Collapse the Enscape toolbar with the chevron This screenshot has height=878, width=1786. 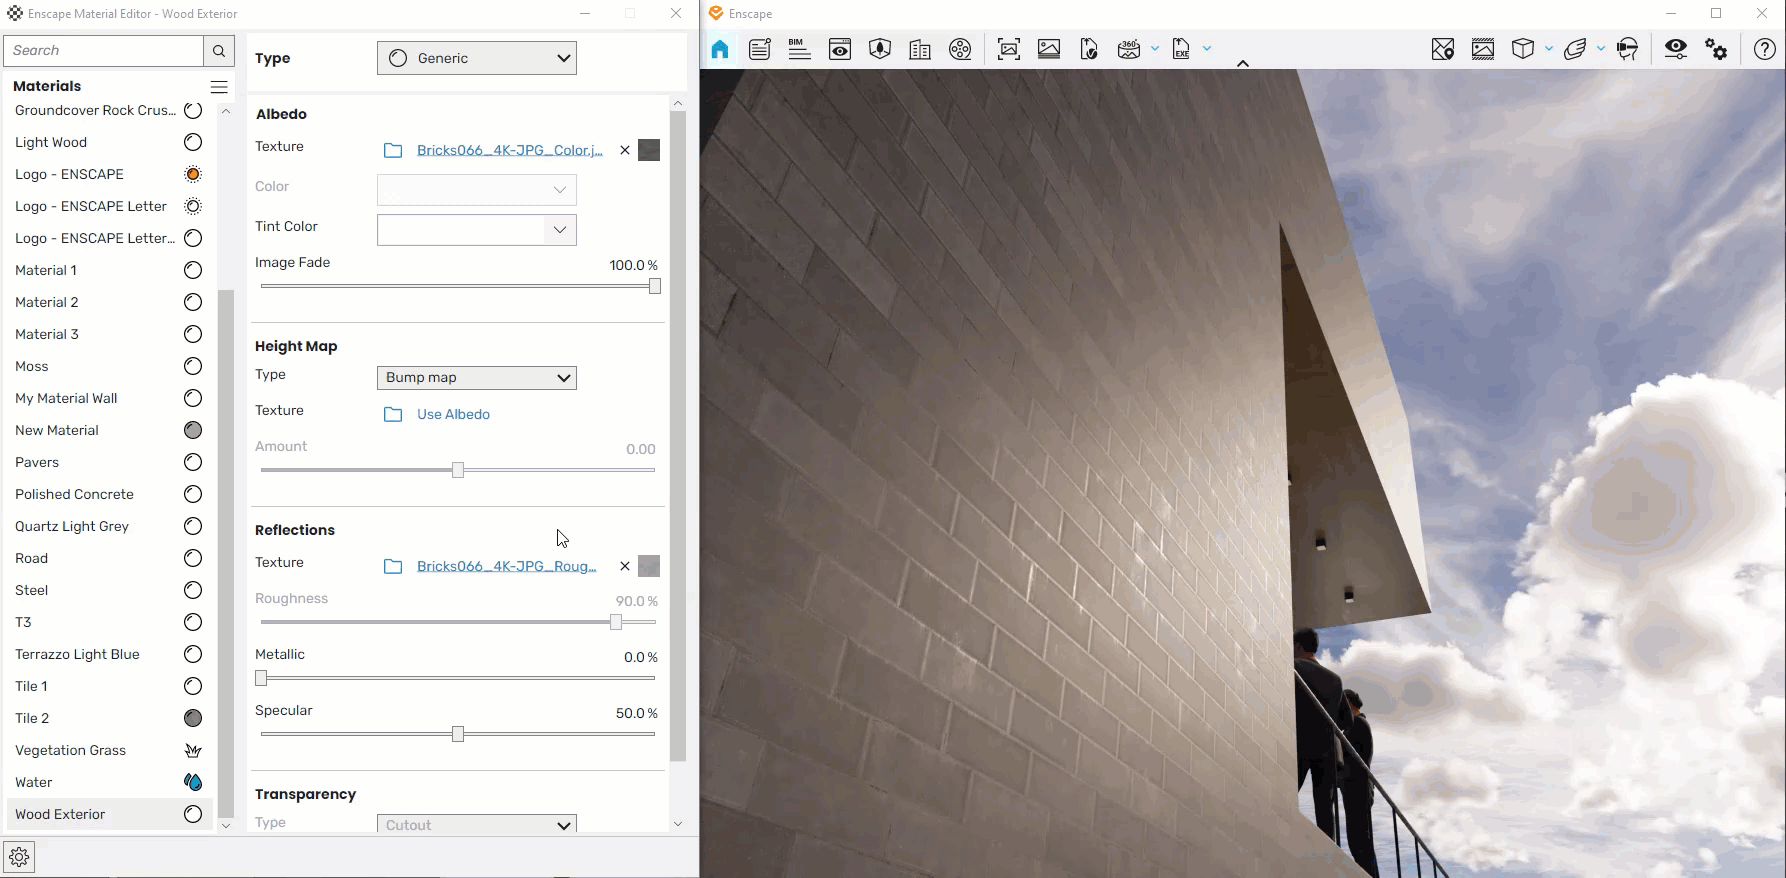coord(1243,63)
